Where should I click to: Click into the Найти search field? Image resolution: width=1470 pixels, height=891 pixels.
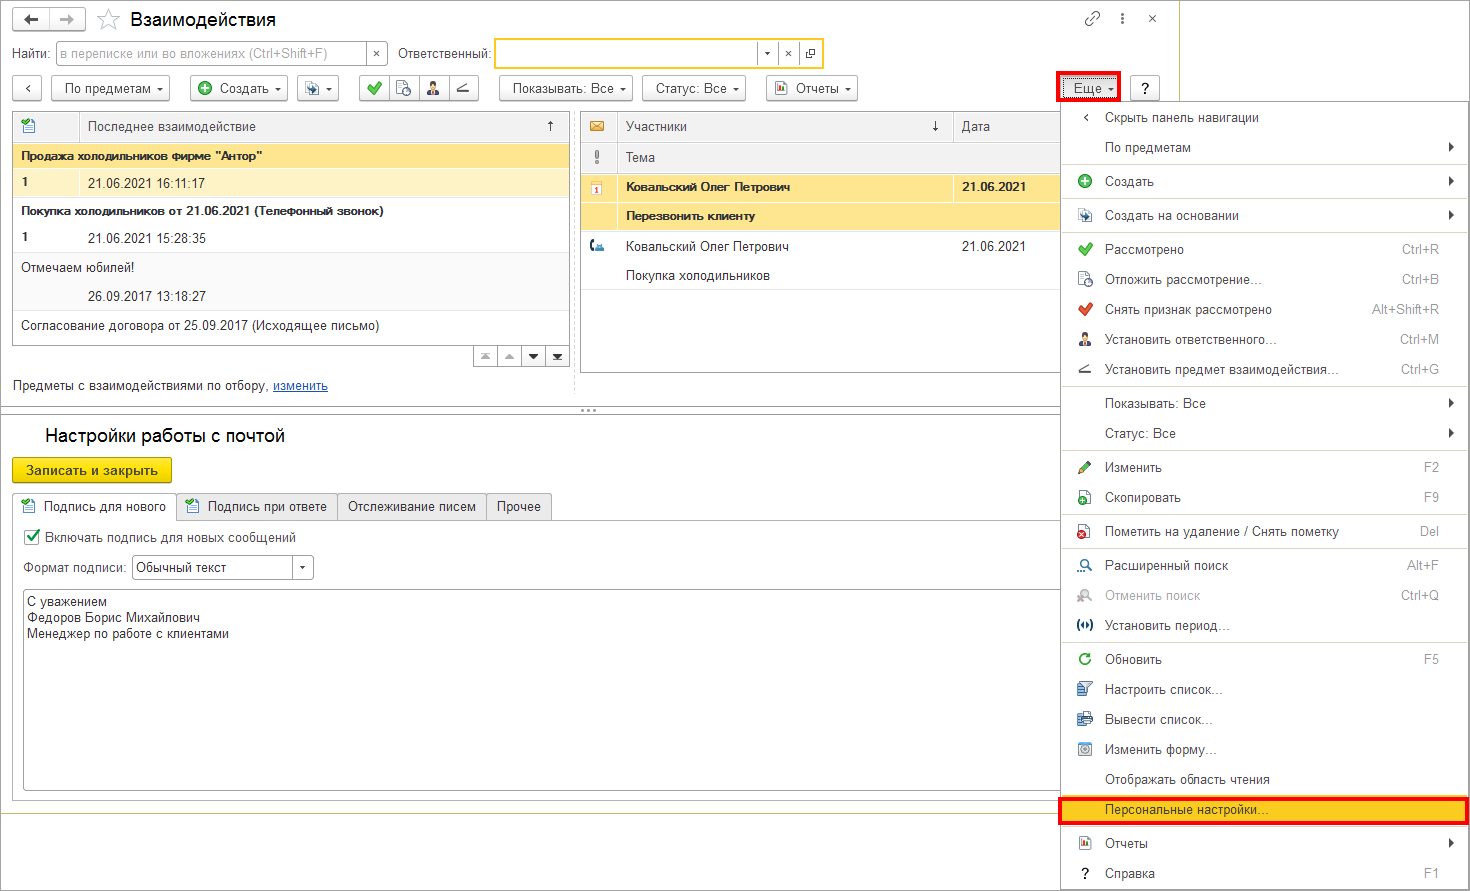(x=212, y=53)
